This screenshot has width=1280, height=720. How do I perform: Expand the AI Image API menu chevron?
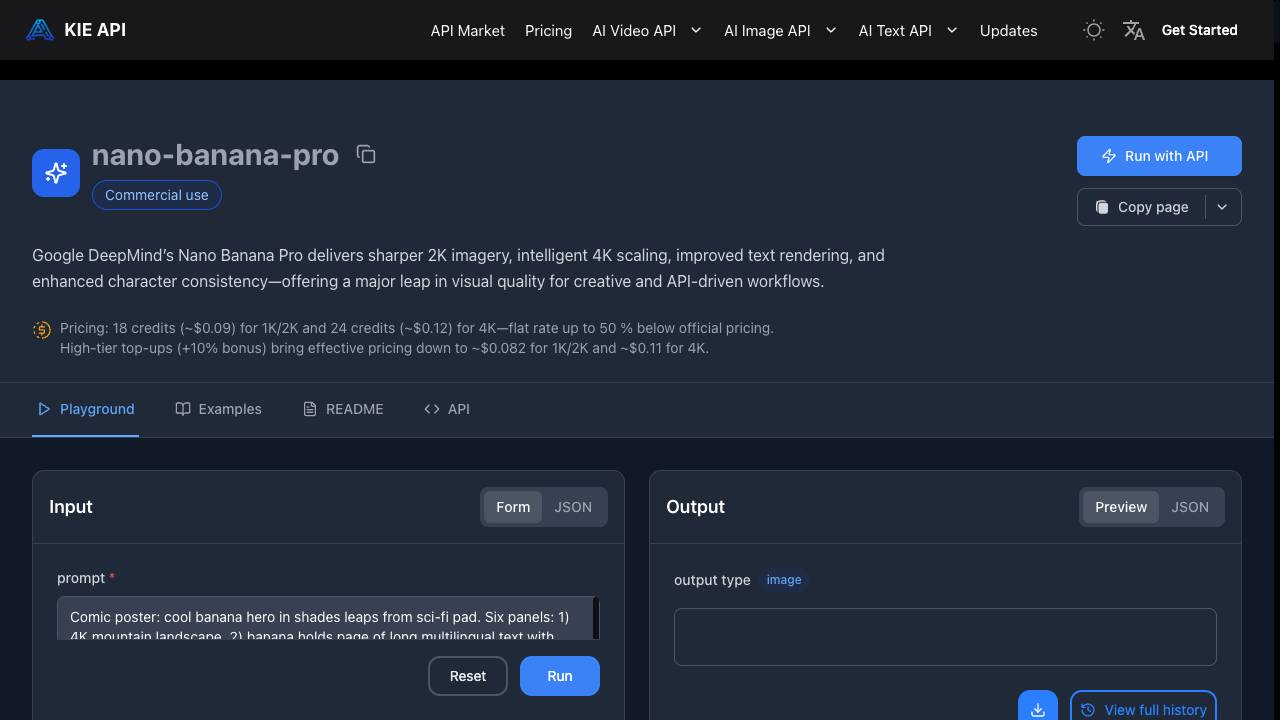click(830, 30)
